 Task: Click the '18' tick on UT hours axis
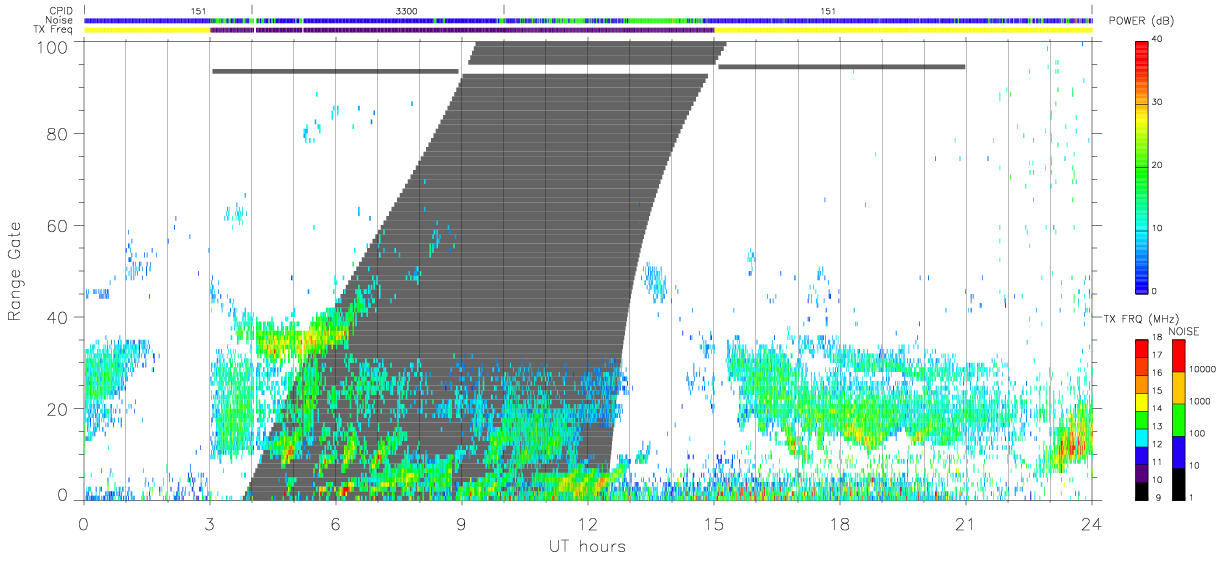(x=840, y=523)
